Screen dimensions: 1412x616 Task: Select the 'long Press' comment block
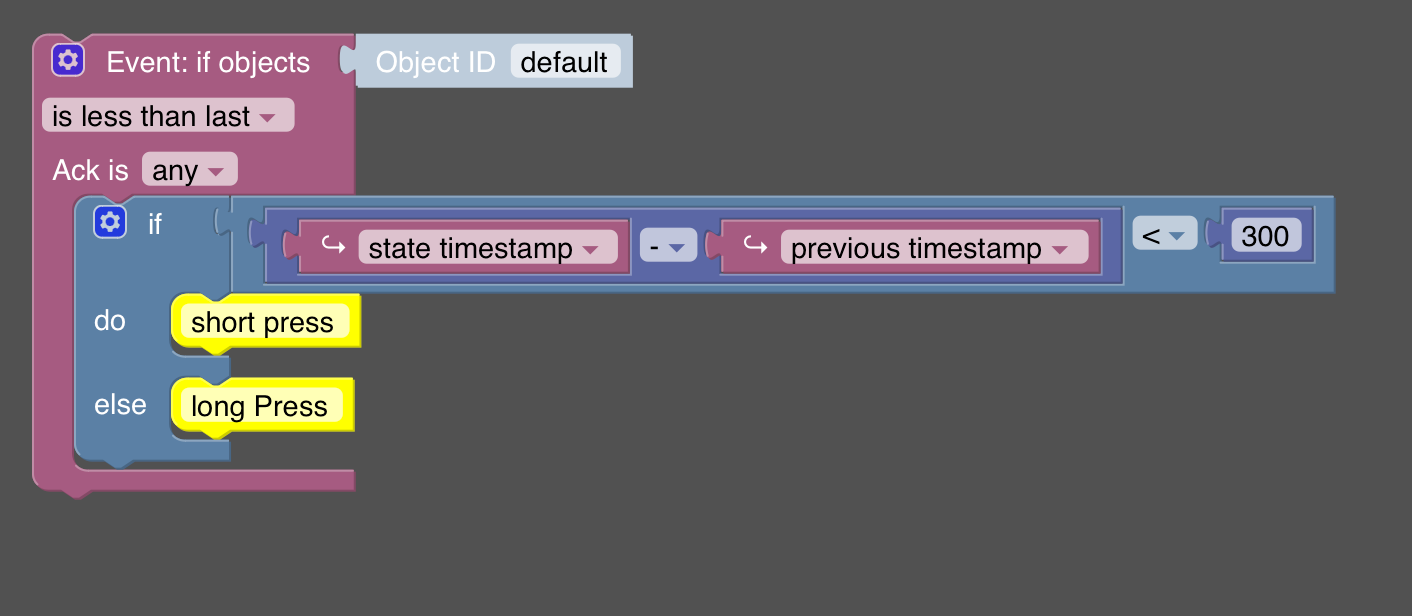(x=259, y=406)
